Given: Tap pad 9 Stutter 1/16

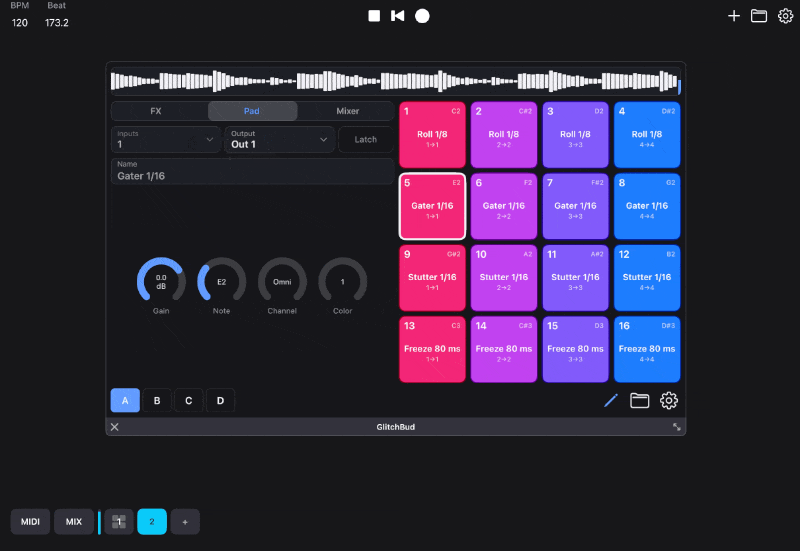Looking at the screenshot, I should click(432, 278).
